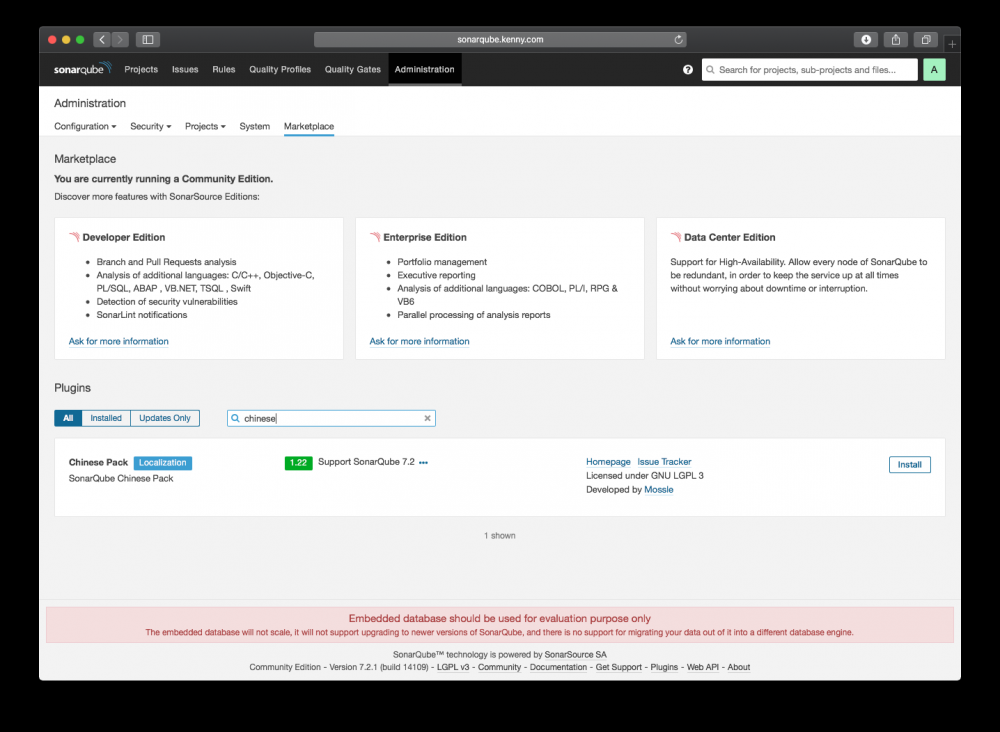Click the magnifier icon in the plugin search box

[x=235, y=418]
